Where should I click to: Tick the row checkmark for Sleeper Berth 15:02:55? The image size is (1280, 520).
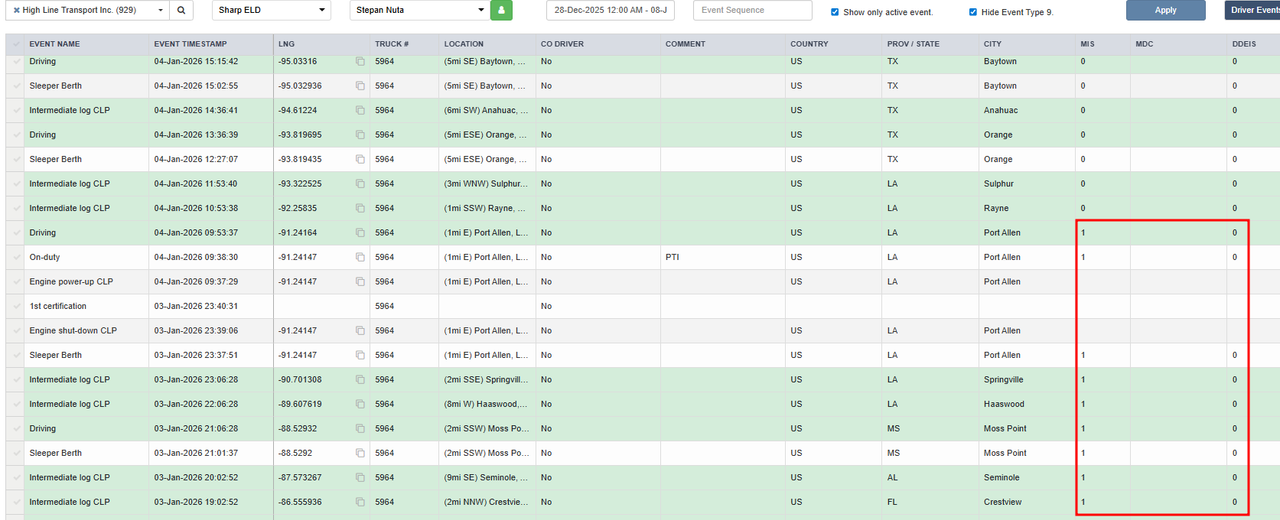tap(16, 86)
